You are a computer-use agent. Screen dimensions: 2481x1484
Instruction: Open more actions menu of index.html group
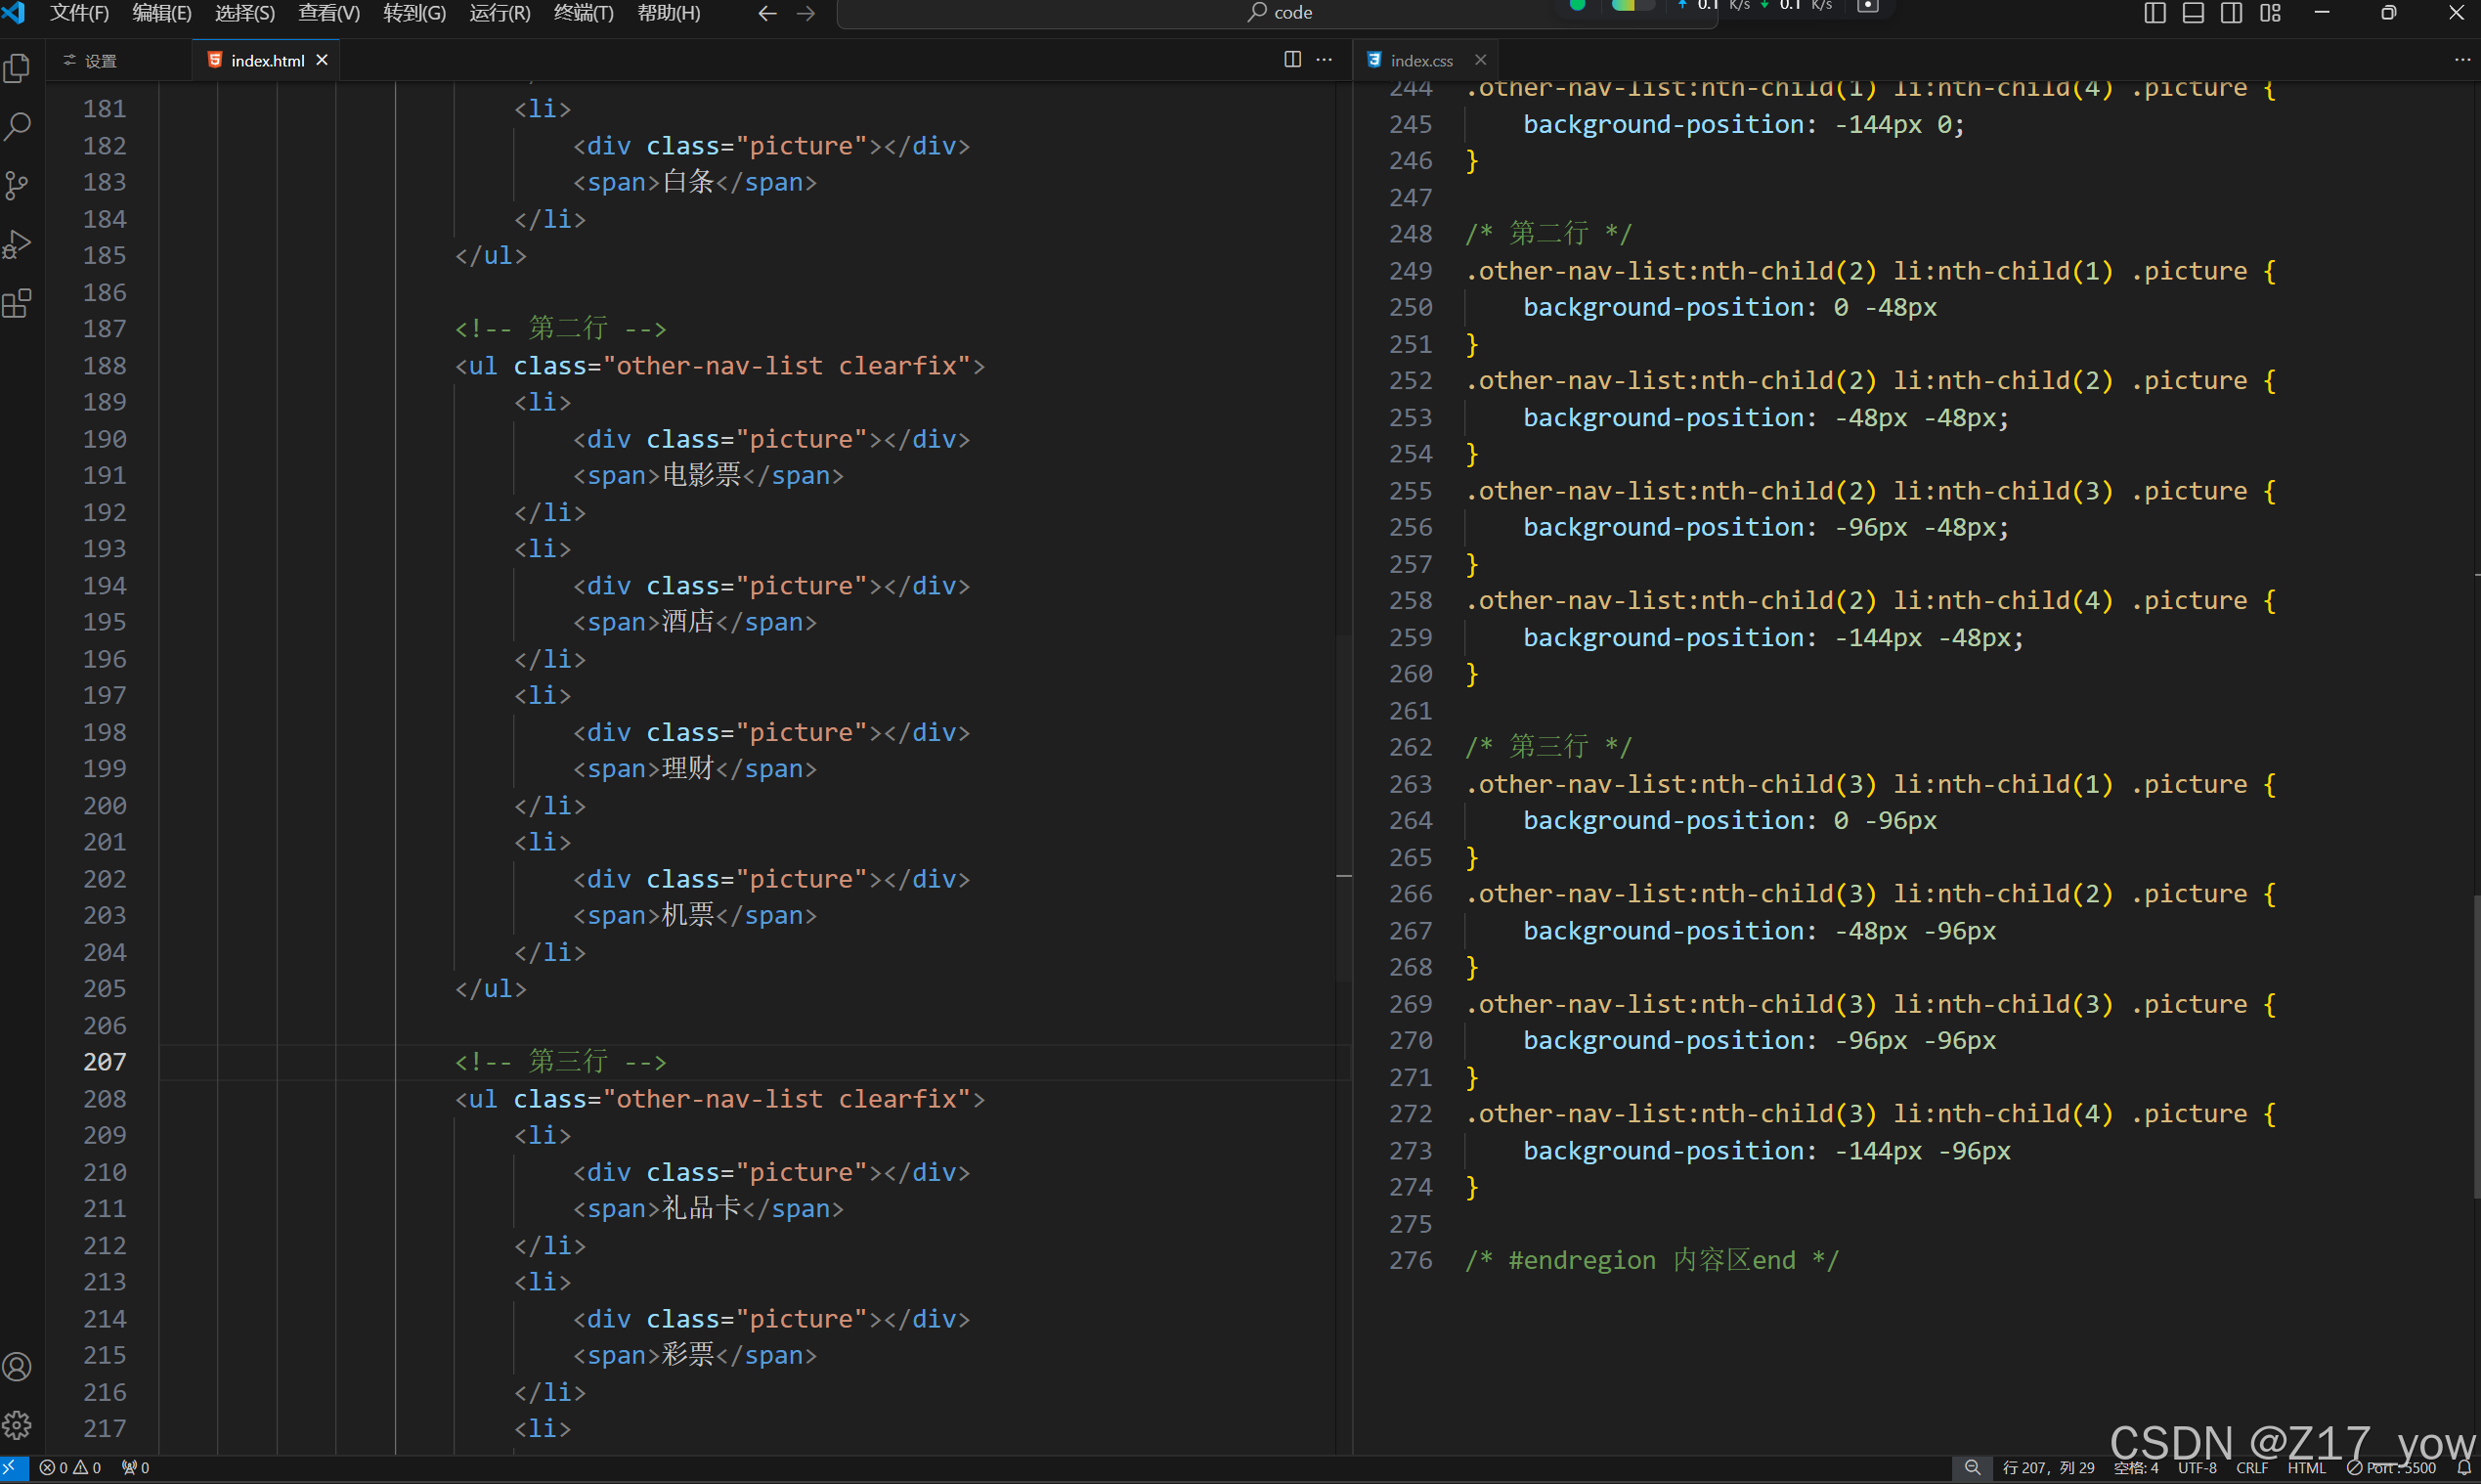coord(1324,60)
